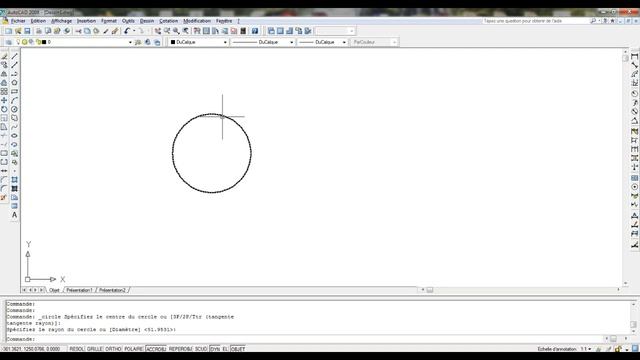Toggle DYN dynamic input

click(x=215, y=349)
